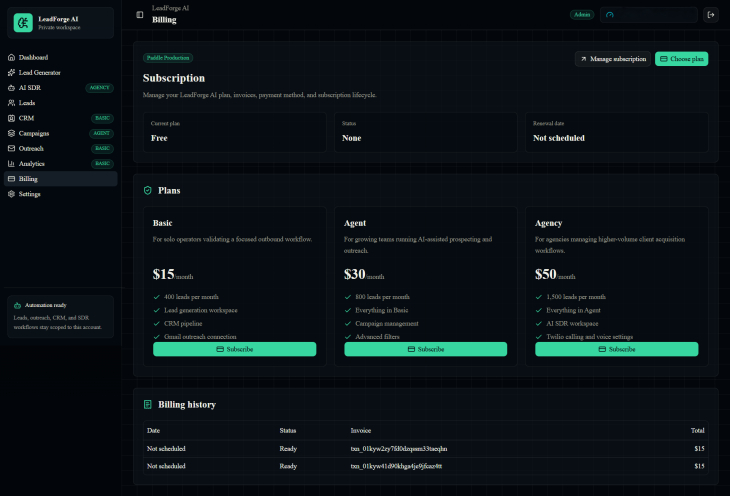The width and height of the screenshot is (730, 496).
Task: Click the Status None card
Action: 426,132
